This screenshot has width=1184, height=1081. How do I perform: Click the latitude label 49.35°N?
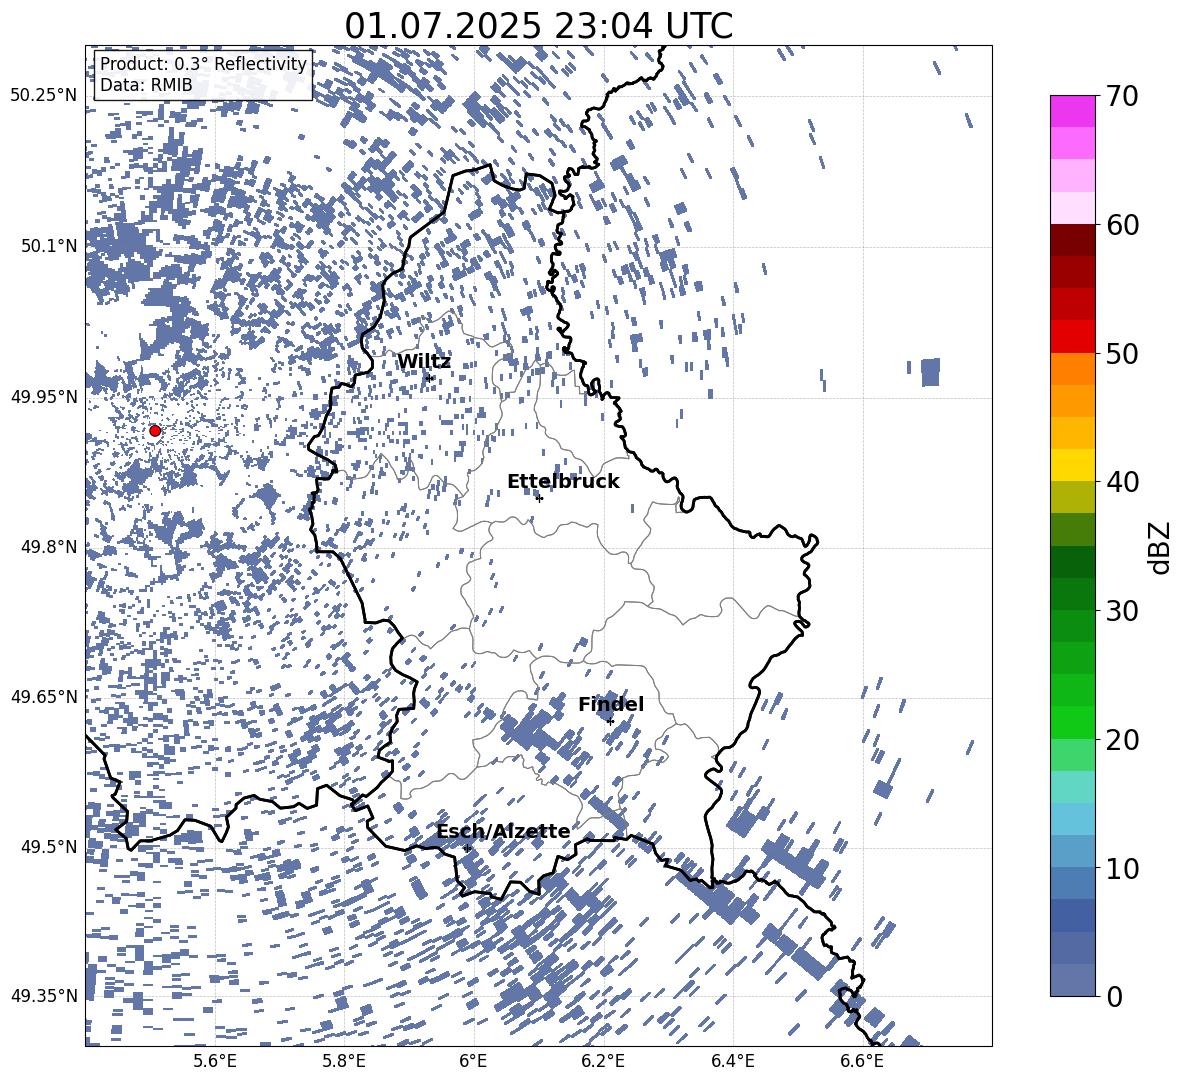coord(44,996)
